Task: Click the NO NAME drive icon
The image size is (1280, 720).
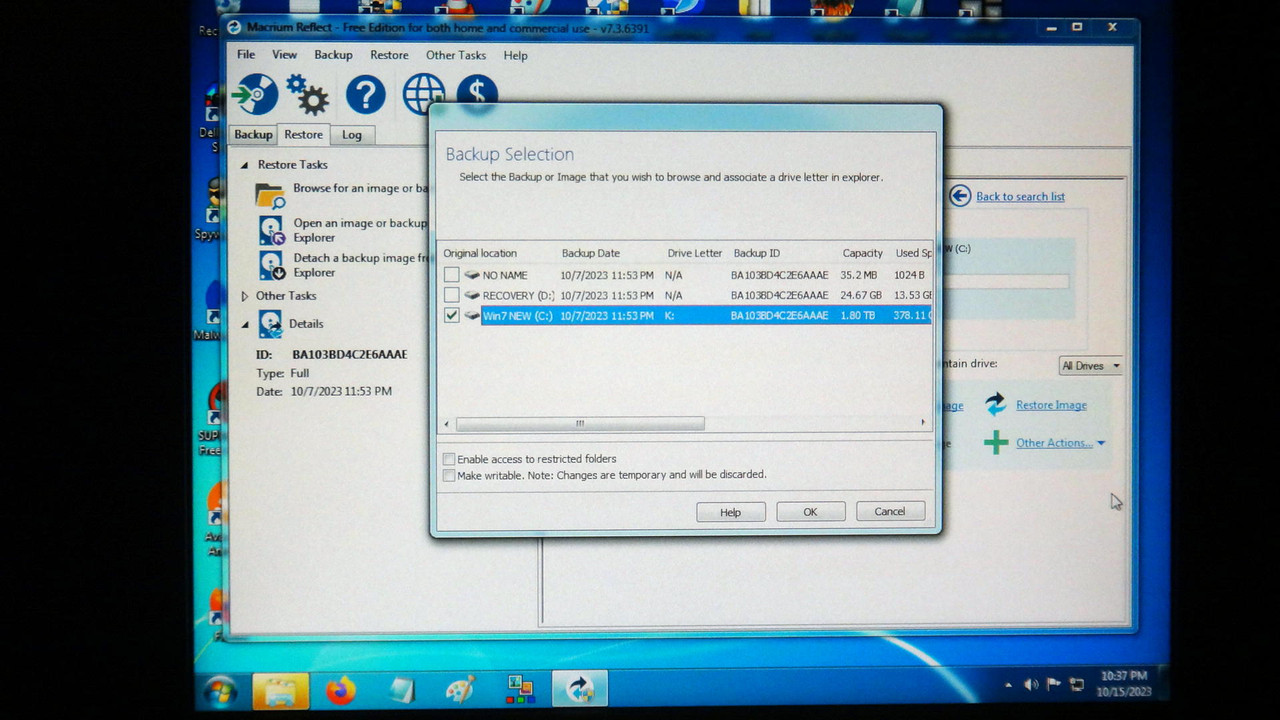Action: pyautogui.click(x=472, y=275)
